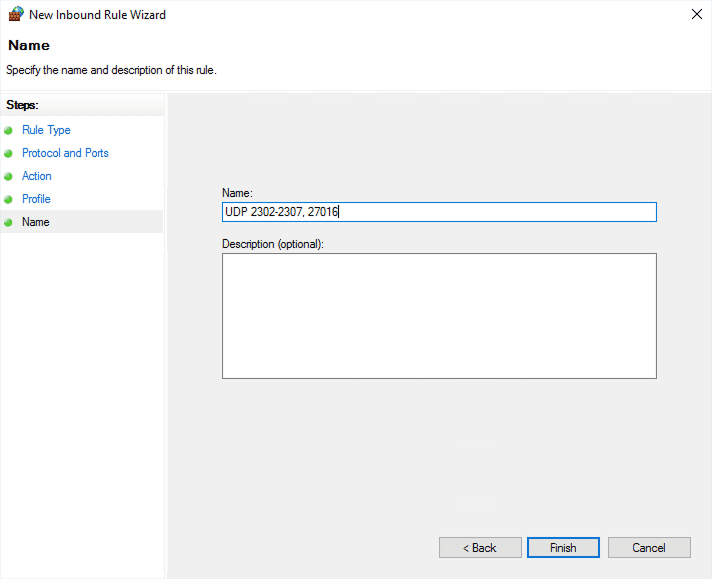Click the green bullet beside Action step

coord(9,176)
